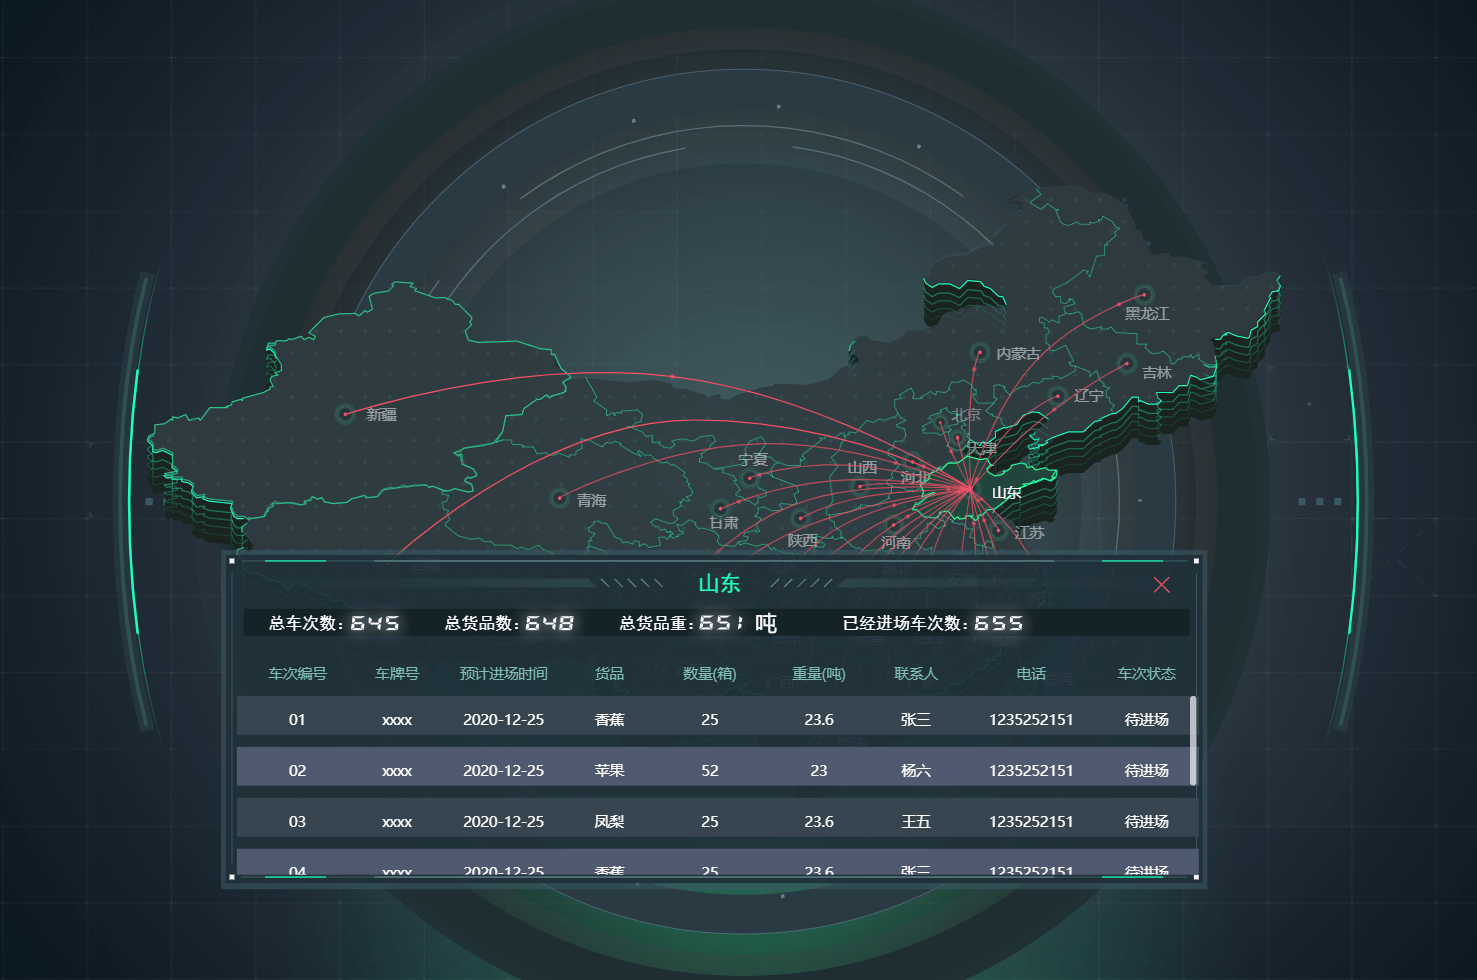Click the 联系人 column header

(916, 673)
